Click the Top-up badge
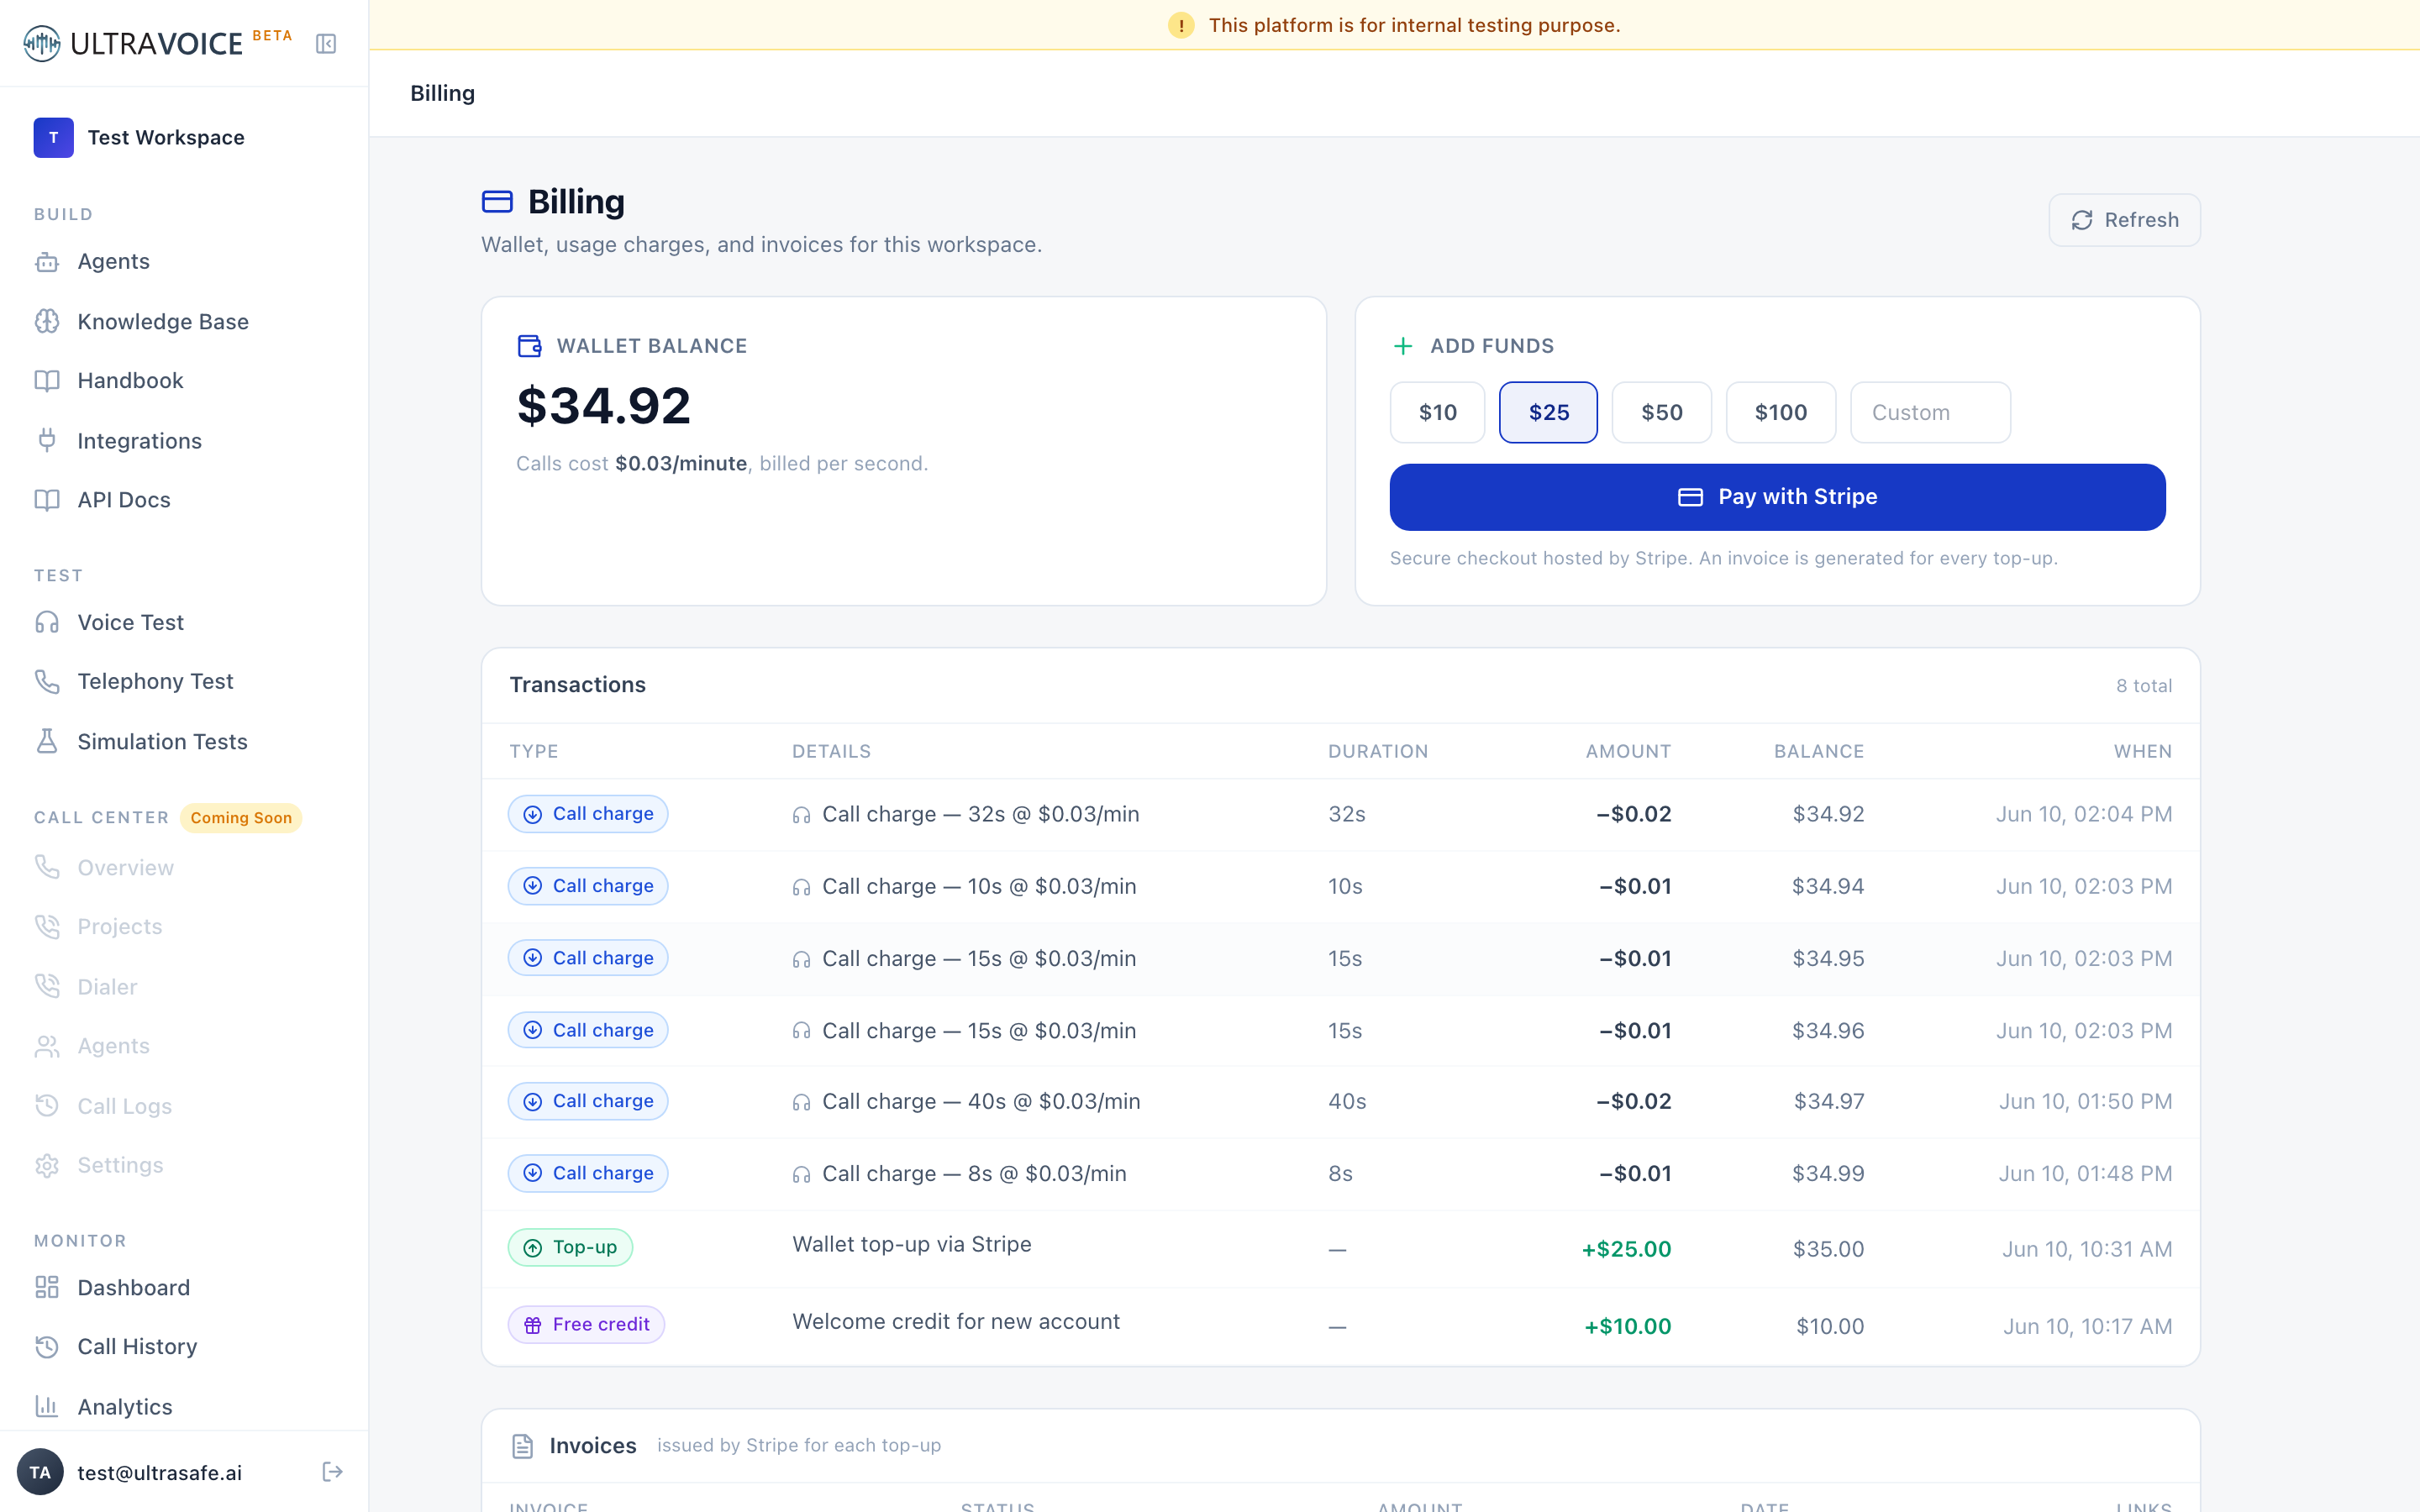Viewport: 2420px width, 1512px height. (570, 1247)
